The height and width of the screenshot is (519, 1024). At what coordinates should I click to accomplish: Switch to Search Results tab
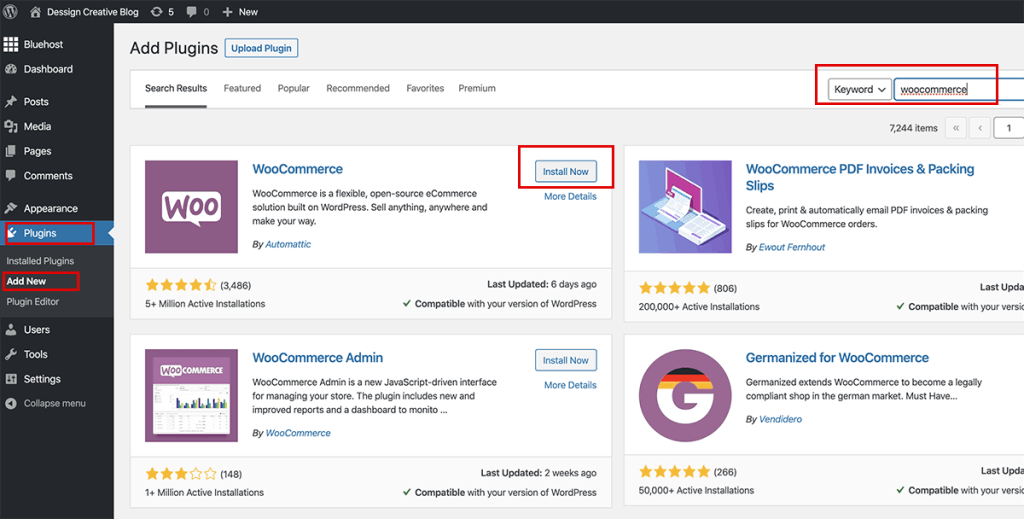(176, 88)
